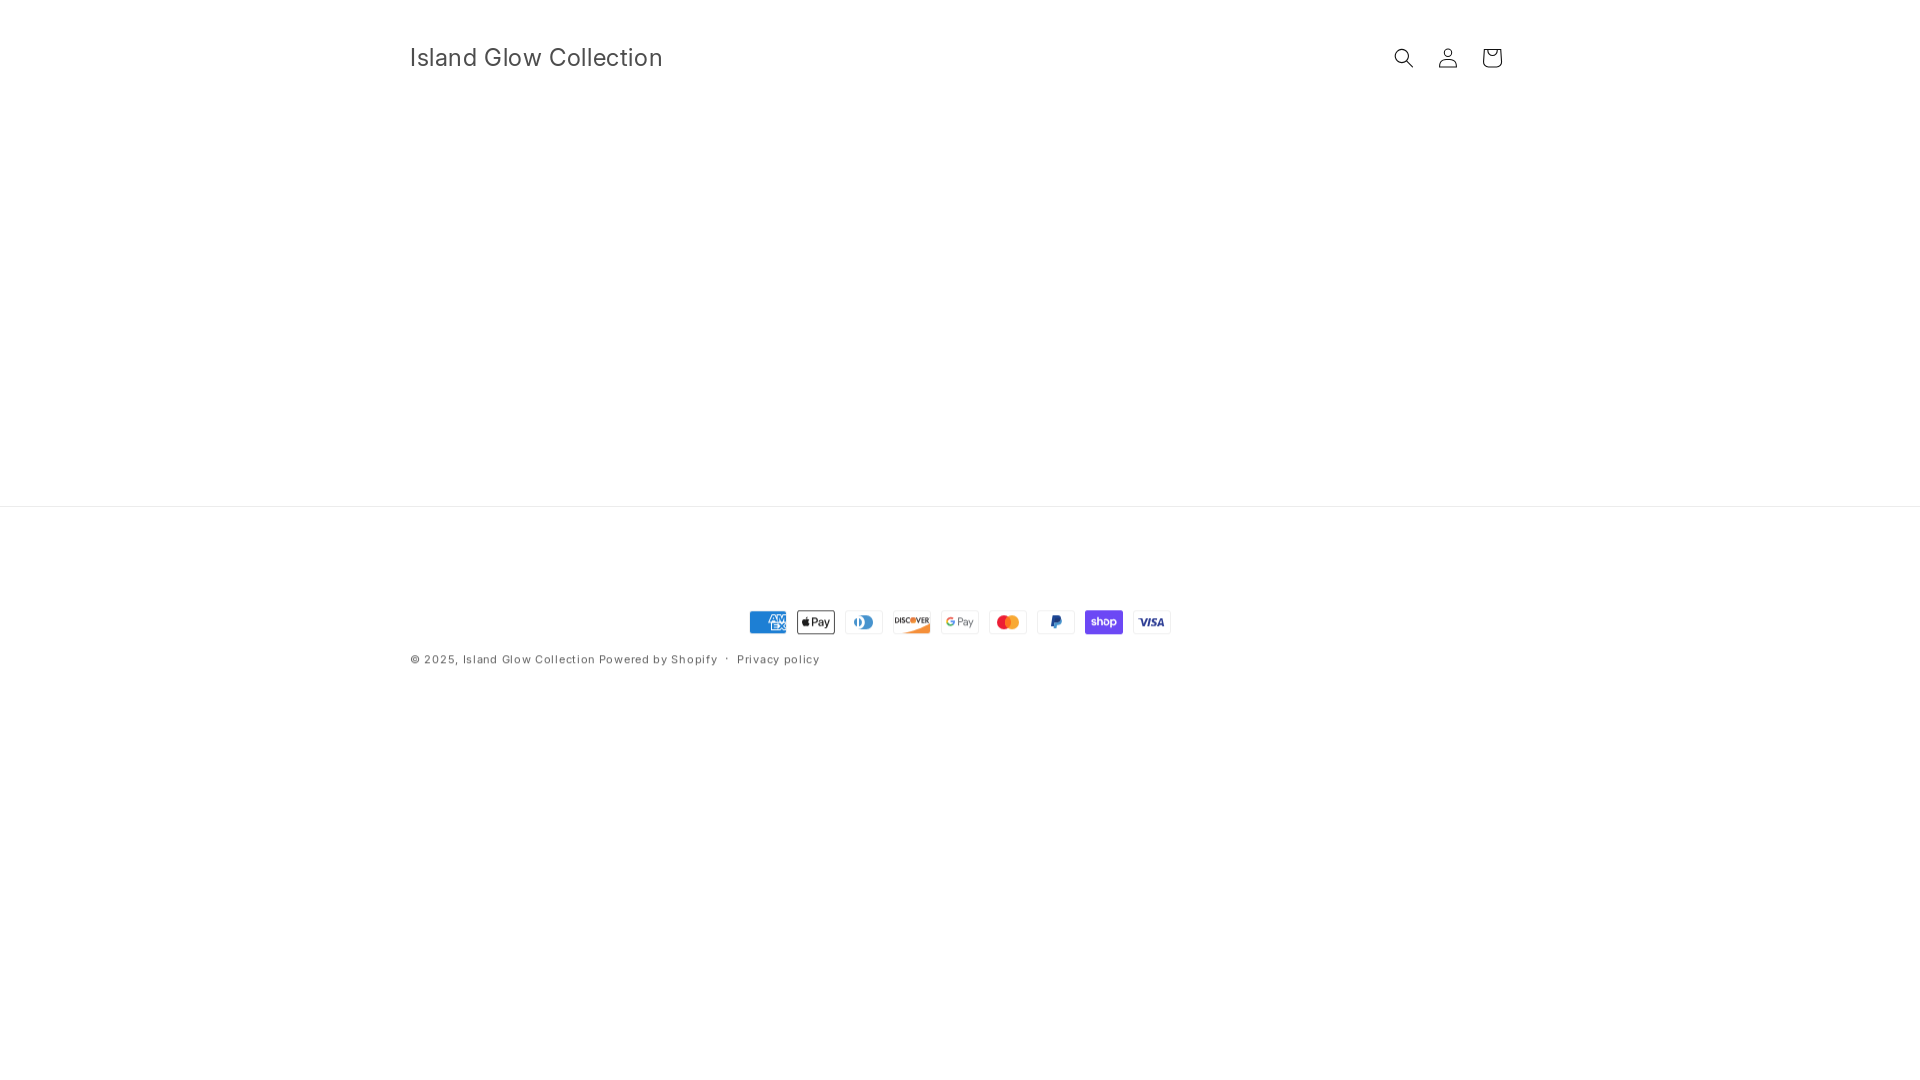Click the Shop Pay payment icon
This screenshot has width=1920, height=1080.
click(x=1104, y=622)
